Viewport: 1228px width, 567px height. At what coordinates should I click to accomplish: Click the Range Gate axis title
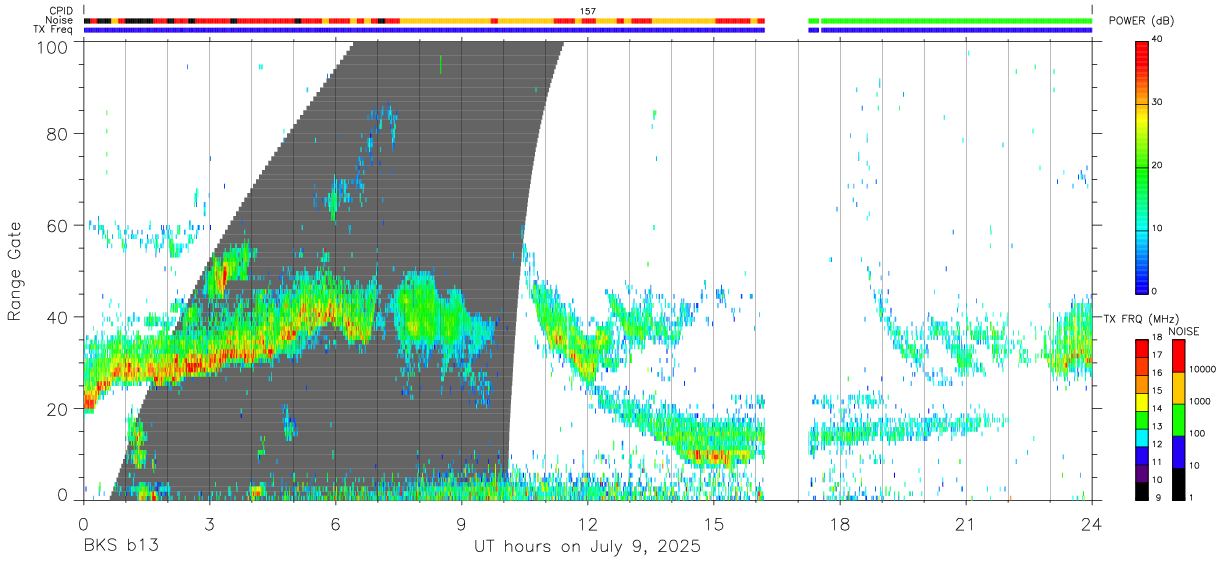(16, 270)
